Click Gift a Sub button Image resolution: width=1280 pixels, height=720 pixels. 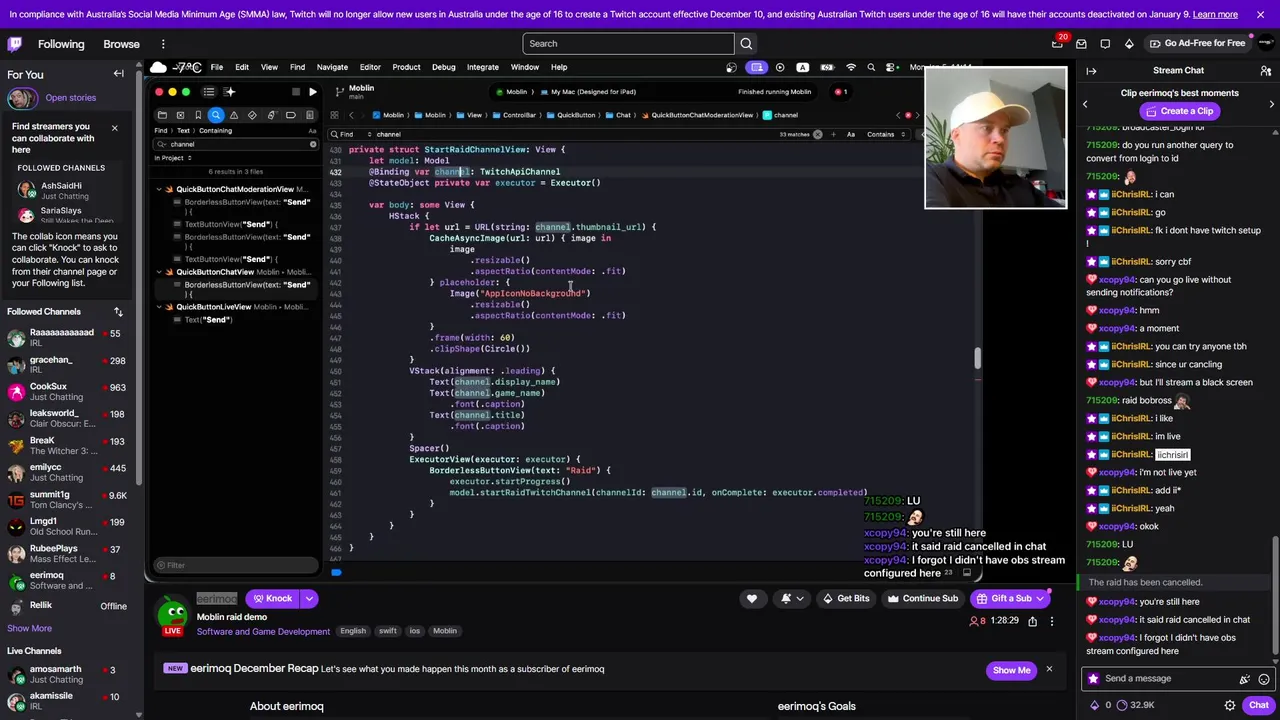tap(1008, 599)
